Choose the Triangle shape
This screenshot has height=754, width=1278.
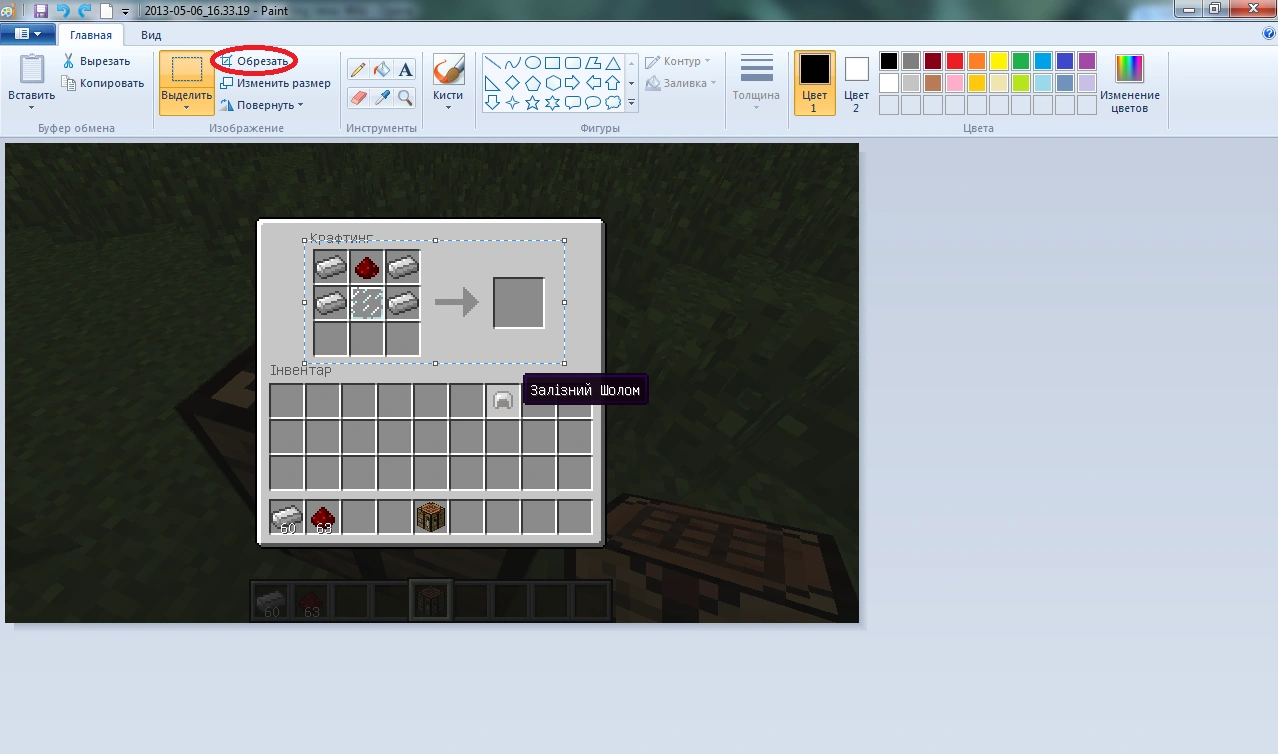[613, 62]
